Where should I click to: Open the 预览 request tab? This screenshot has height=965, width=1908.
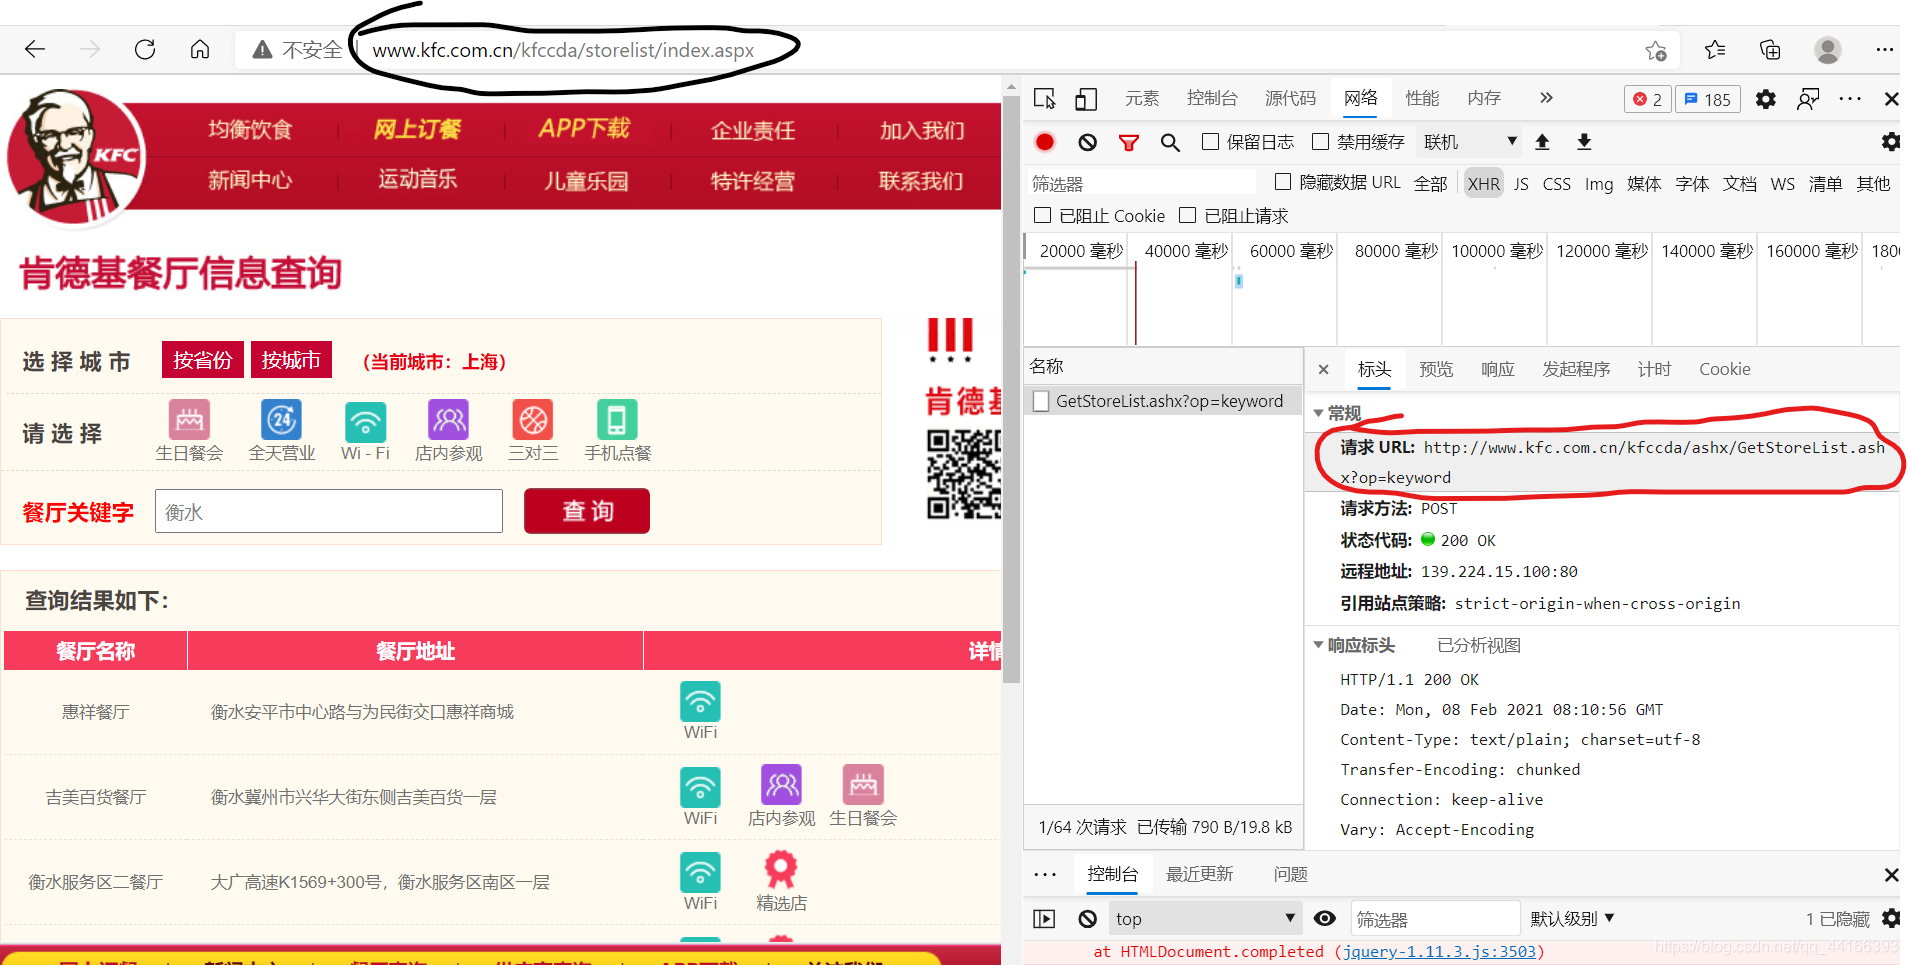pyautogui.click(x=1436, y=369)
